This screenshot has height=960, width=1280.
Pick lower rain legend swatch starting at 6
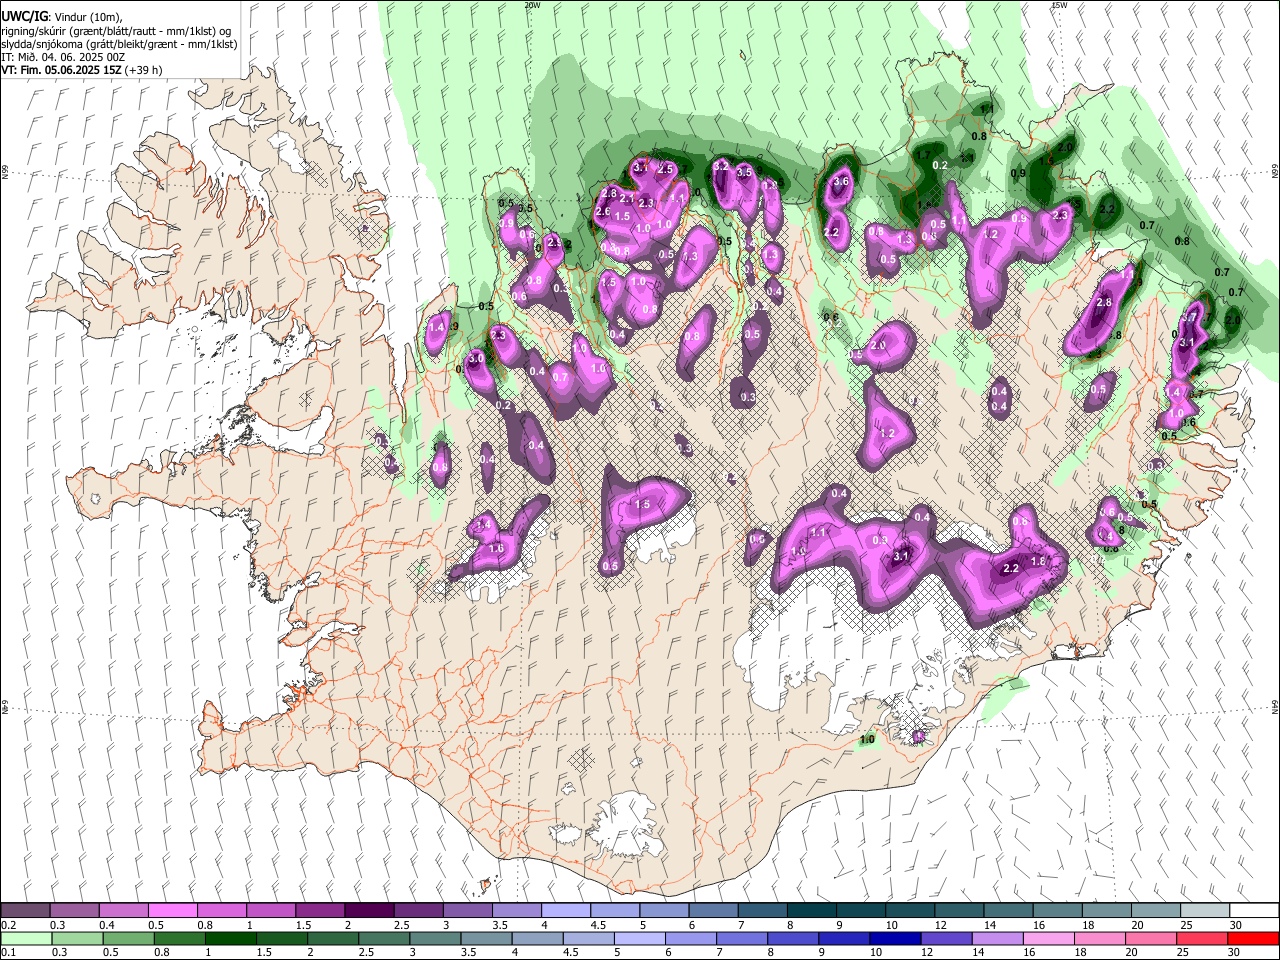tap(691, 938)
